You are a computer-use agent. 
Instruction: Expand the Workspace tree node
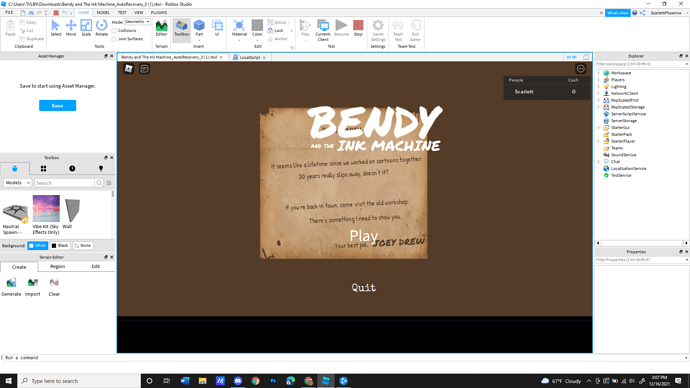pyautogui.click(x=598, y=73)
